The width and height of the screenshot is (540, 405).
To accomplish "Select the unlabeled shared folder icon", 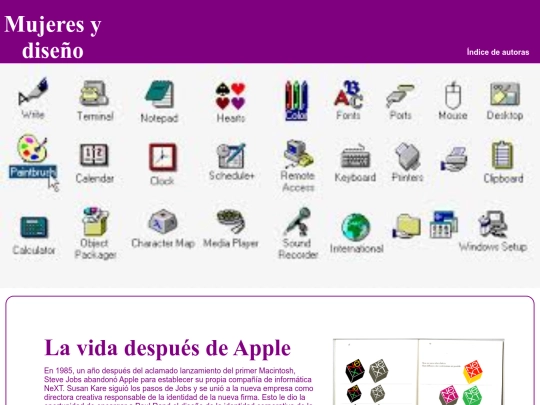I will click(407, 226).
